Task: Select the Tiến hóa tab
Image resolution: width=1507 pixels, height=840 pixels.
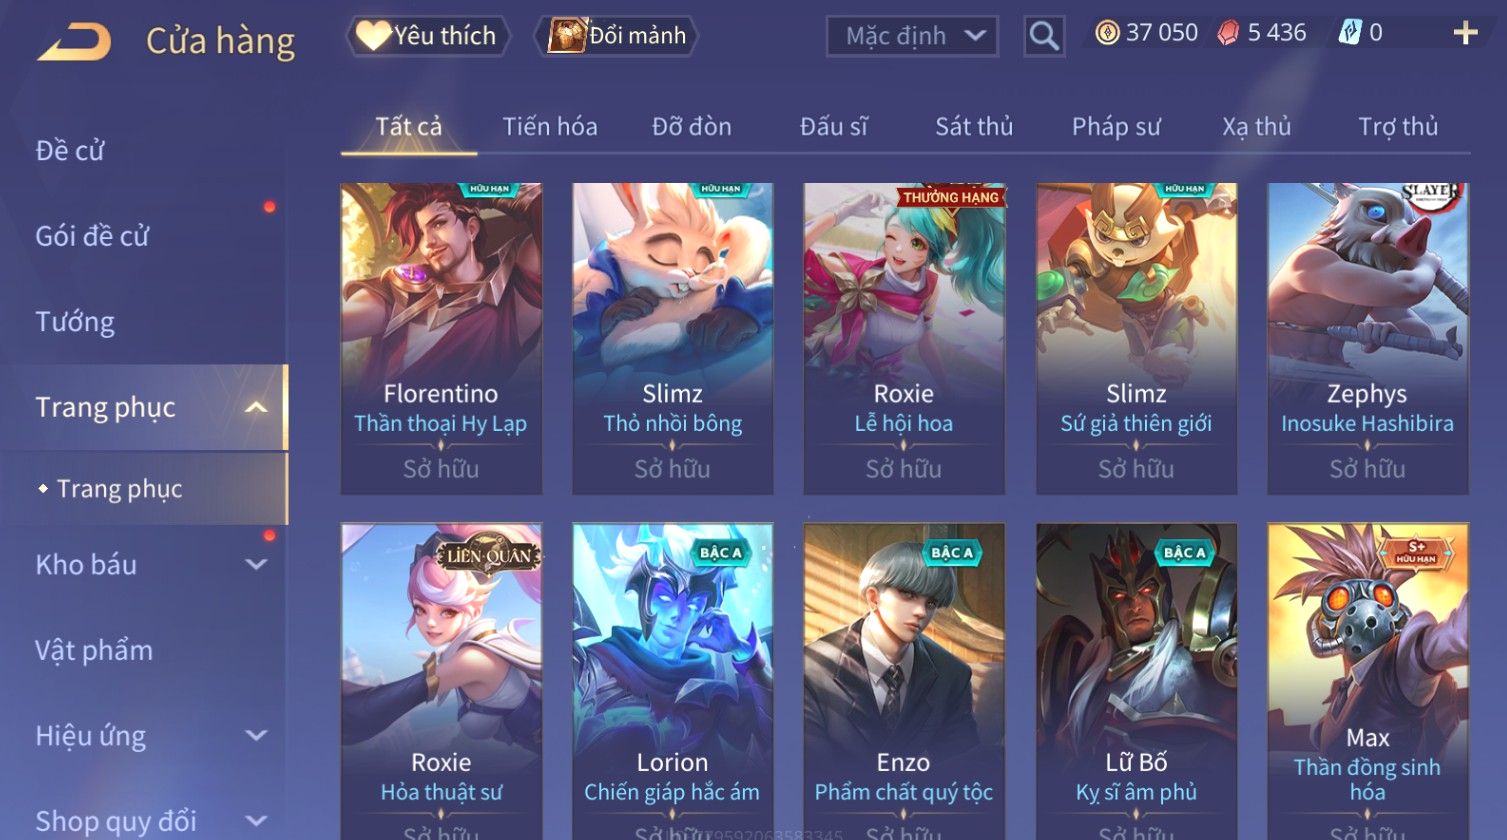Action: click(x=550, y=127)
